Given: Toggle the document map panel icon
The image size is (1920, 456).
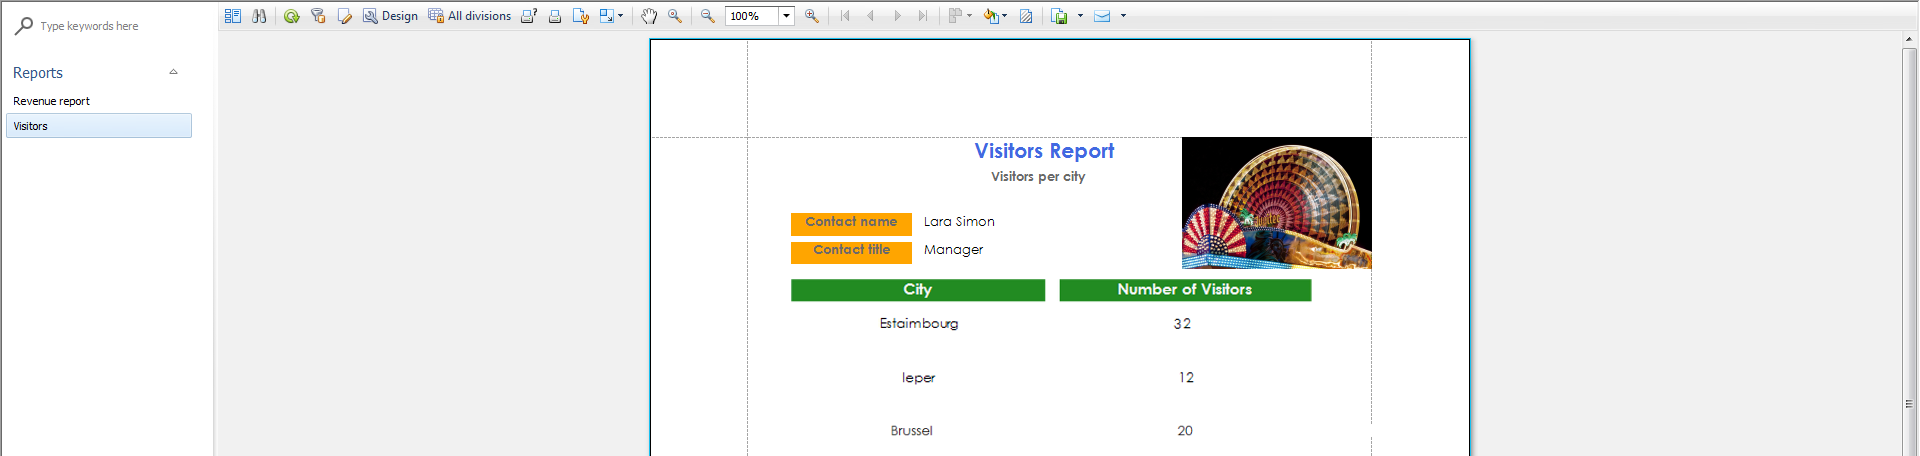Looking at the screenshot, I should 233,16.
